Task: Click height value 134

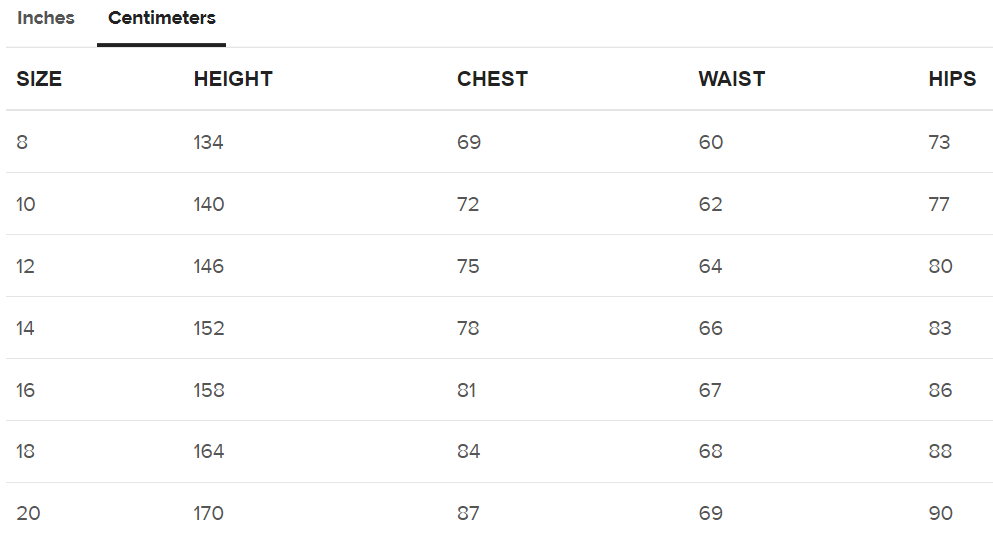Action: pyautogui.click(x=208, y=143)
